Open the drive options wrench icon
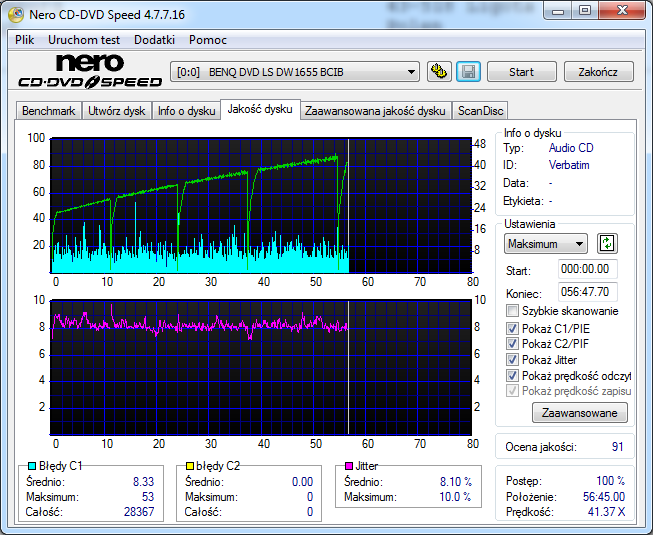 click(x=439, y=72)
